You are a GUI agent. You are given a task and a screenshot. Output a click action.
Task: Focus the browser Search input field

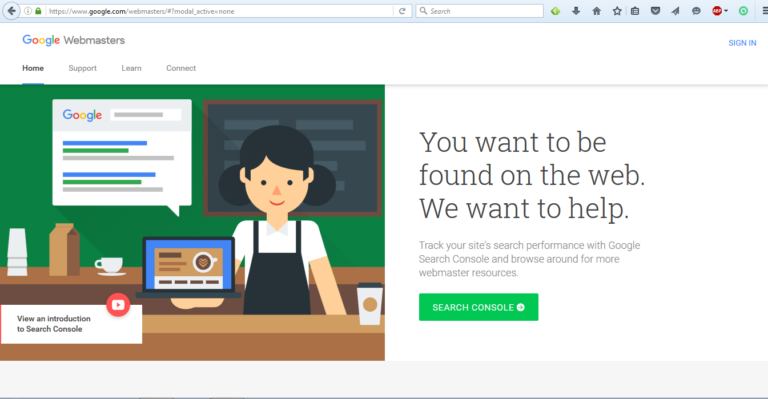tap(480, 11)
